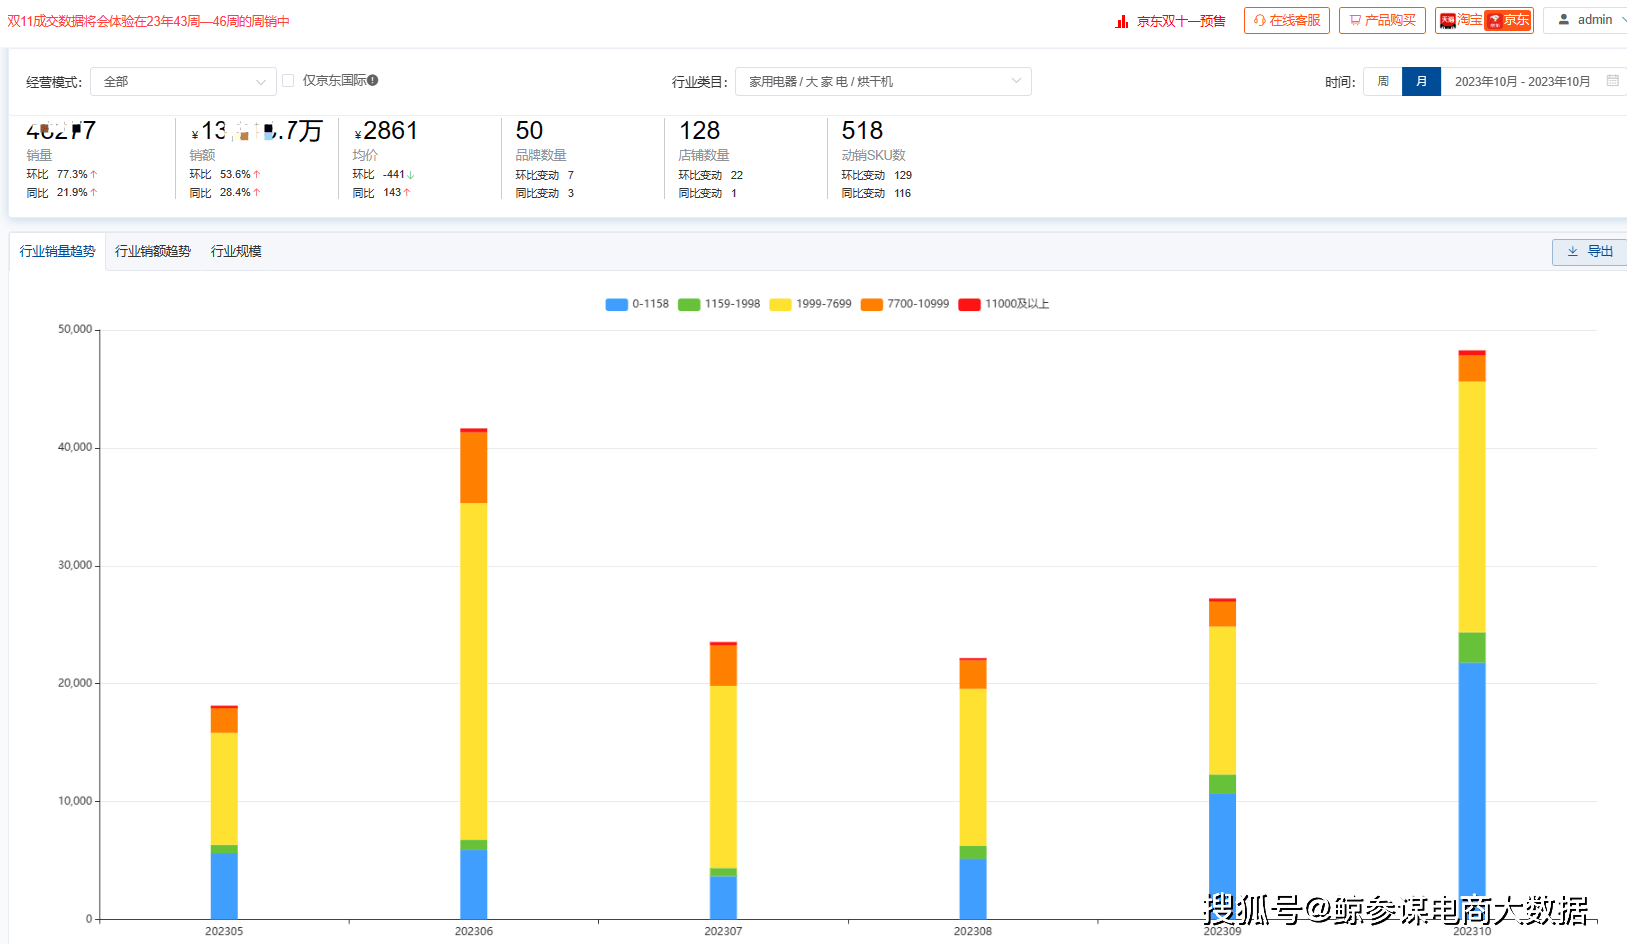Viewport: 1627px width, 944px height.
Task: Click the 202307 stacked bar
Action: point(723,780)
